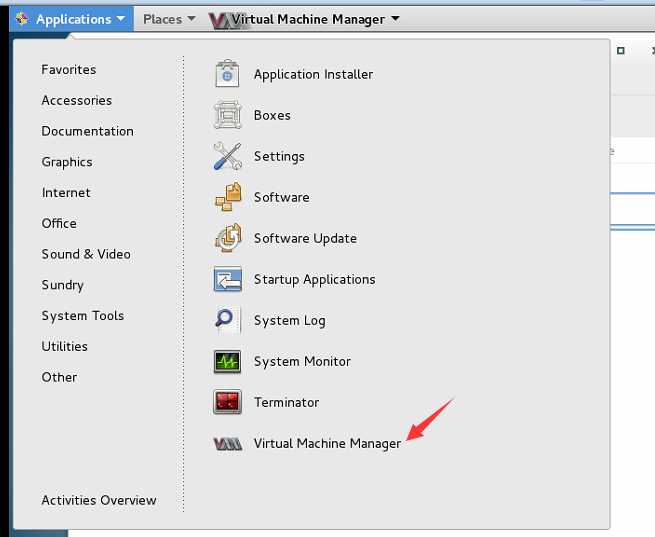Select the Sound & Video category
Image resolution: width=655 pixels, height=537 pixels.
point(86,254)
